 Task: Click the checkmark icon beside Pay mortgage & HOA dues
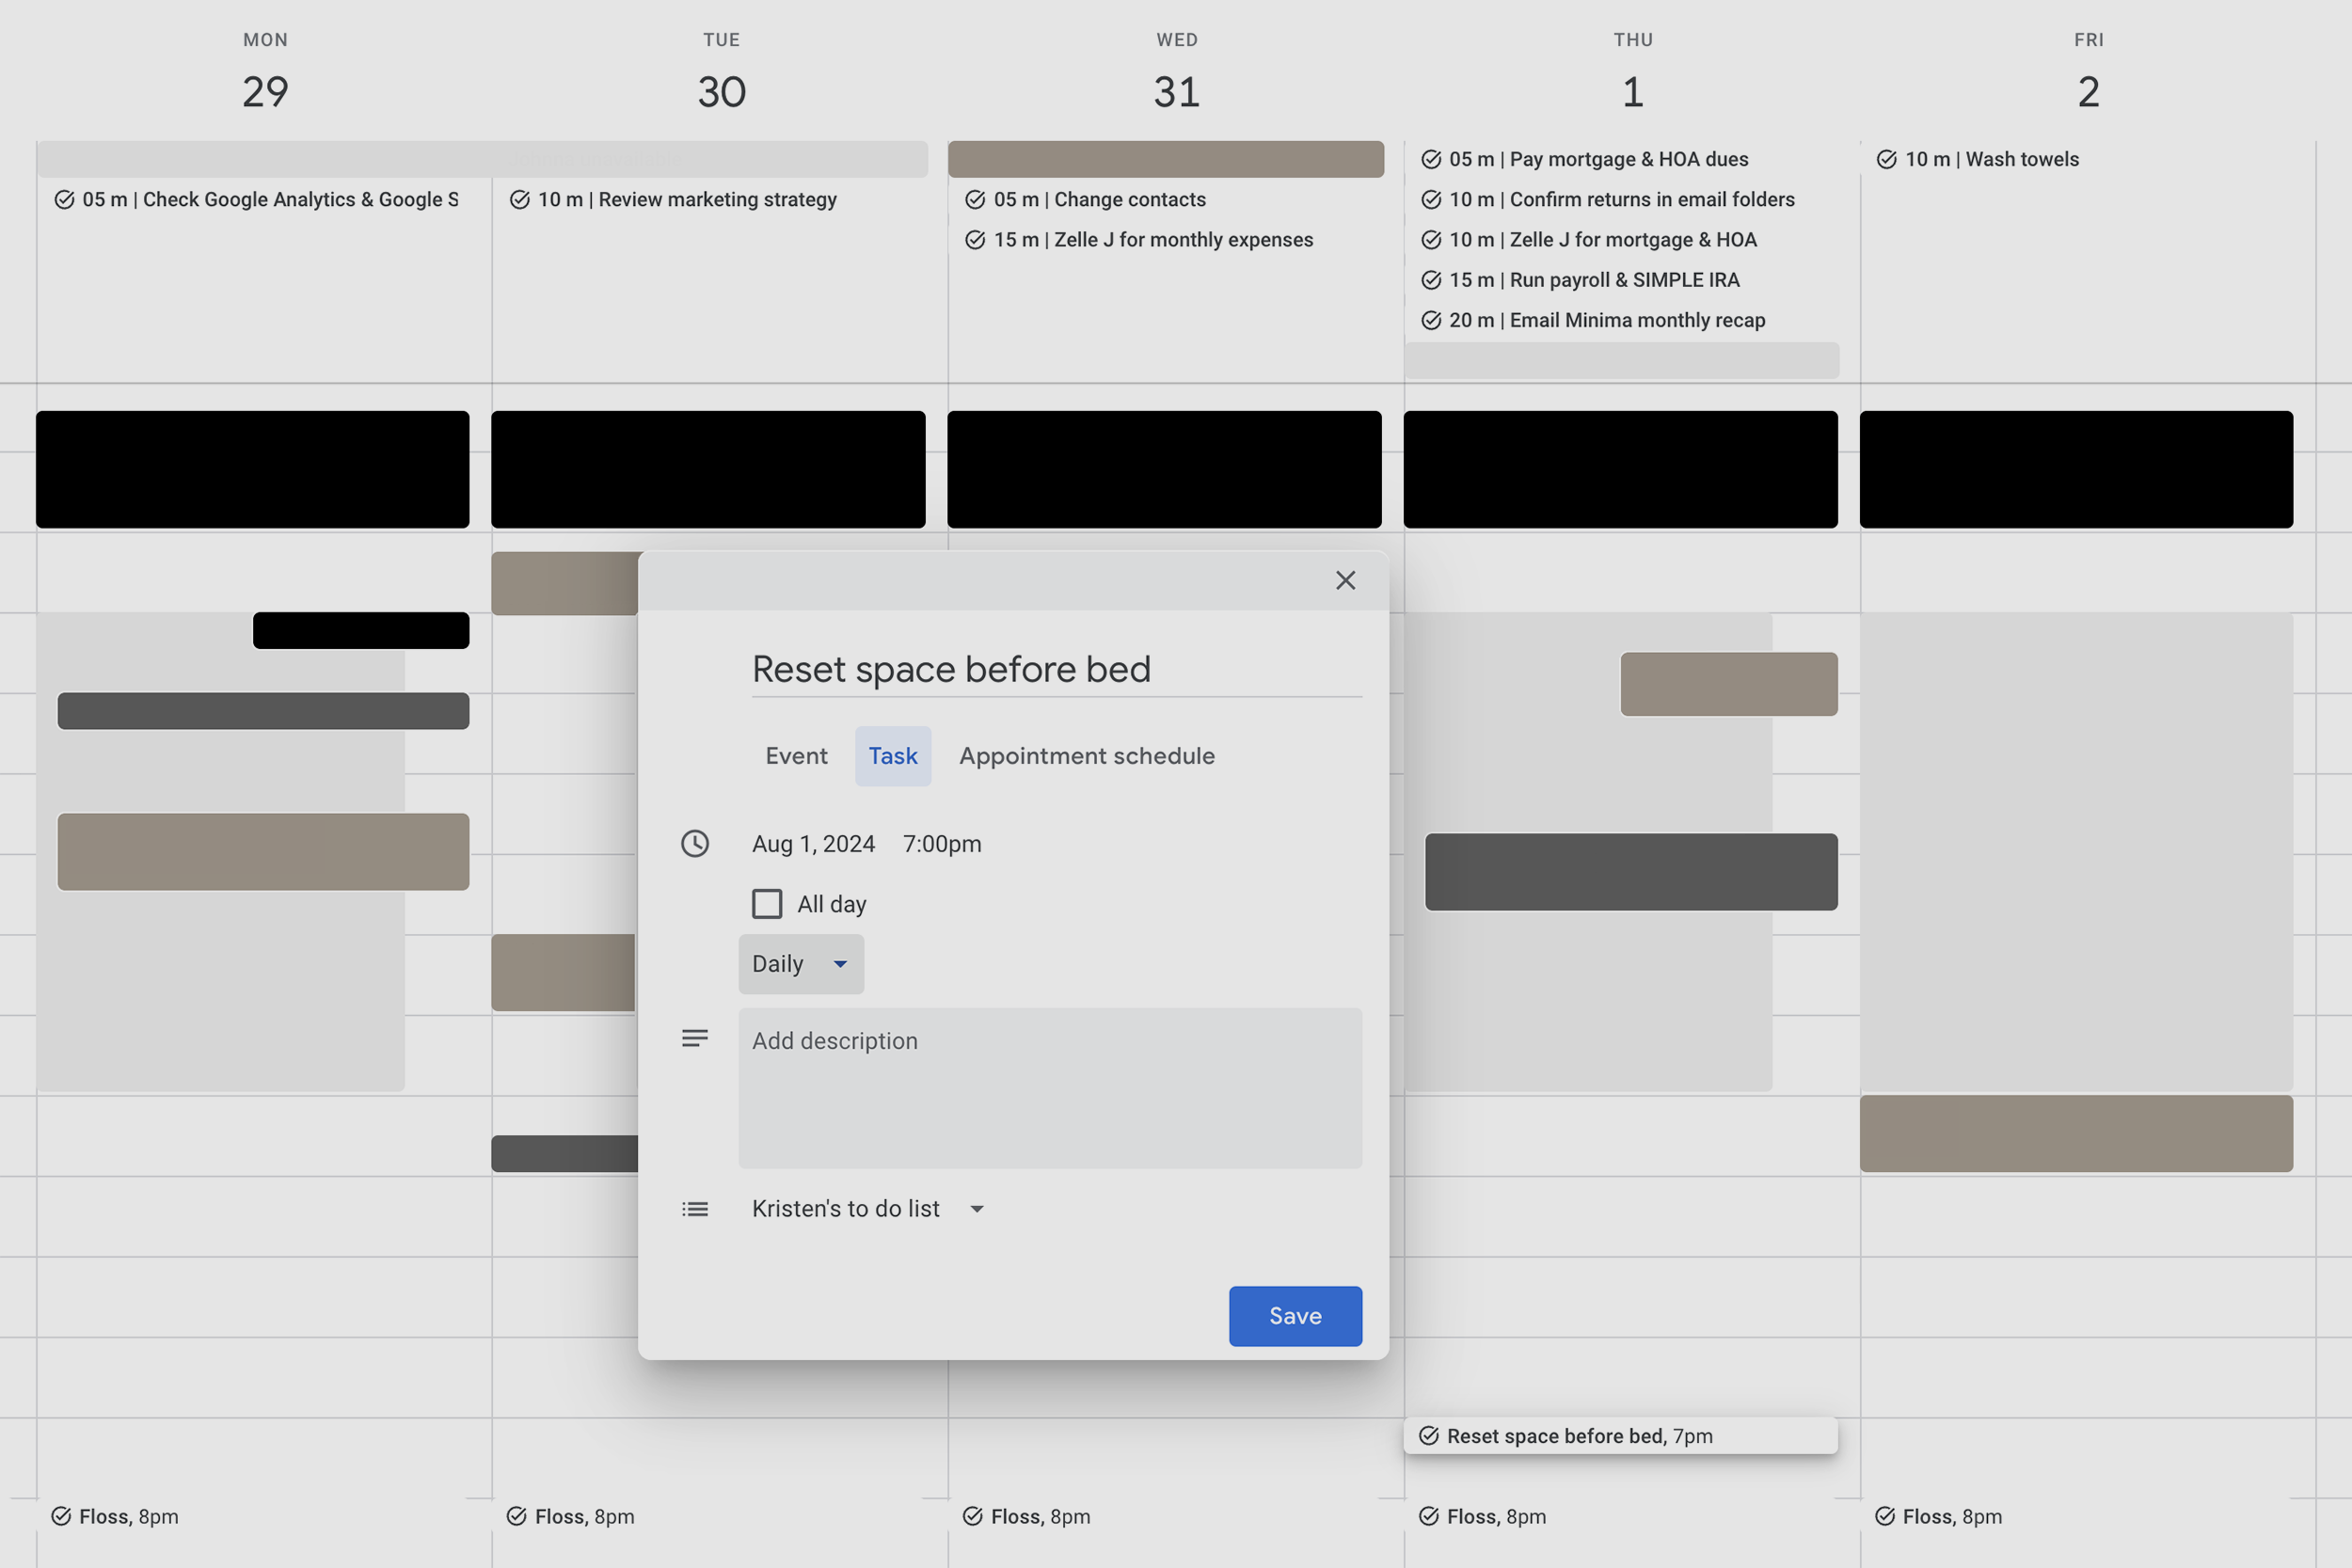pyautogui.click(x=1430, y=159)
